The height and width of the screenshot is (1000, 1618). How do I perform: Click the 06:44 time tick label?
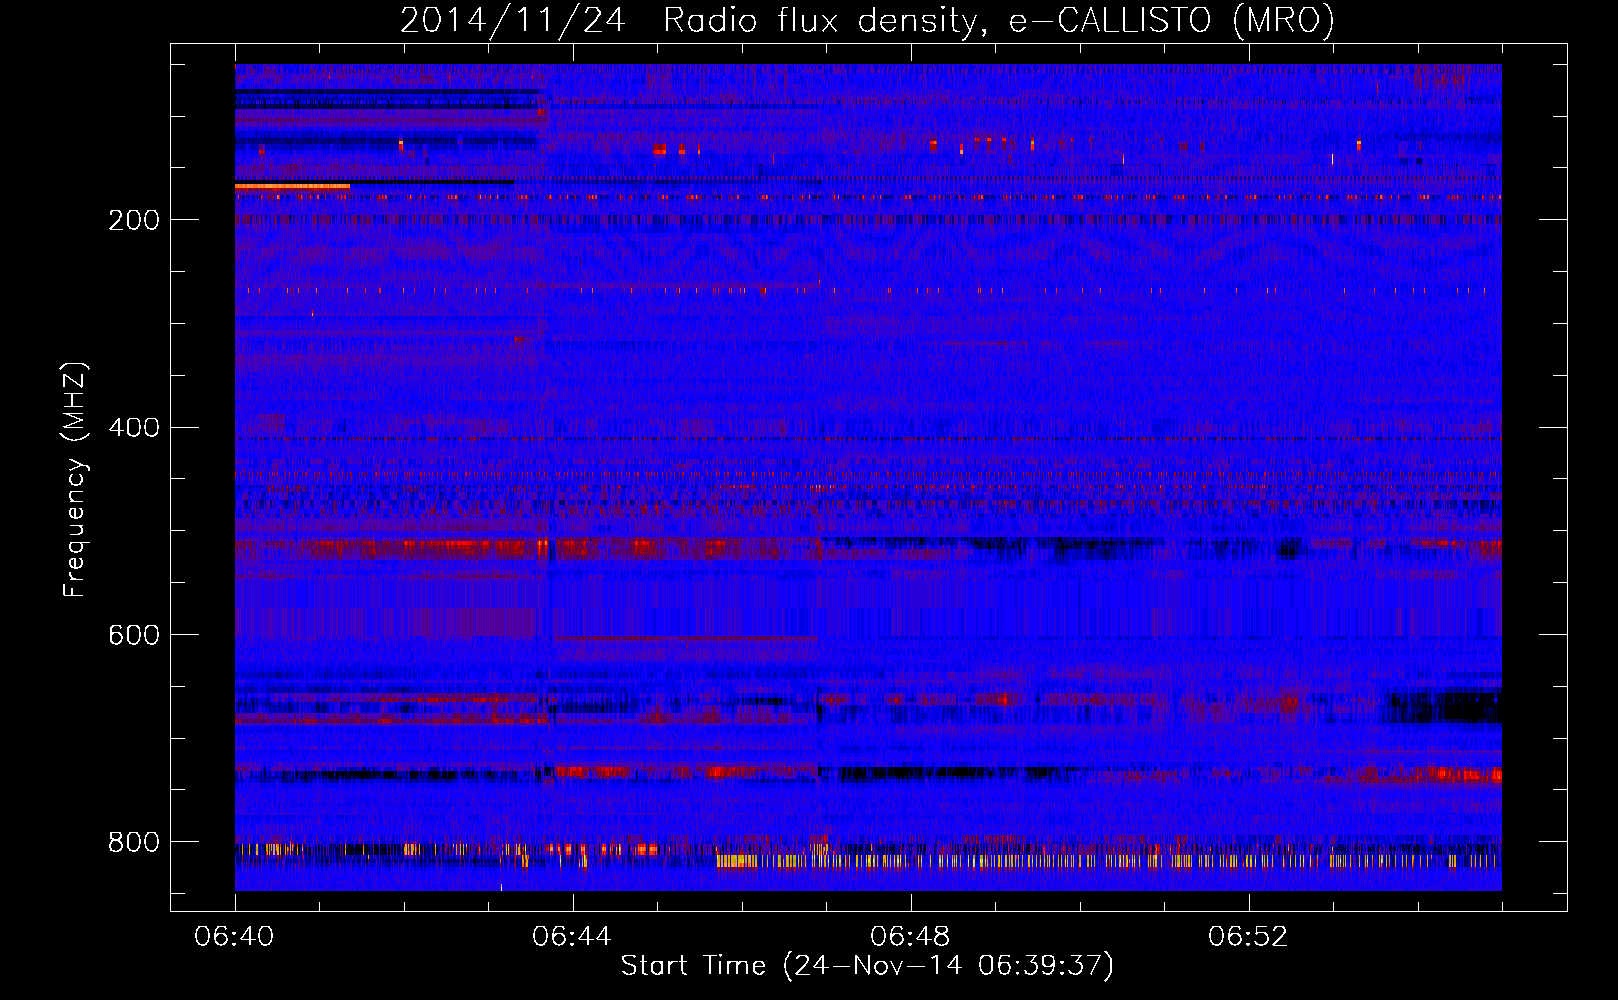click(572, 937)
